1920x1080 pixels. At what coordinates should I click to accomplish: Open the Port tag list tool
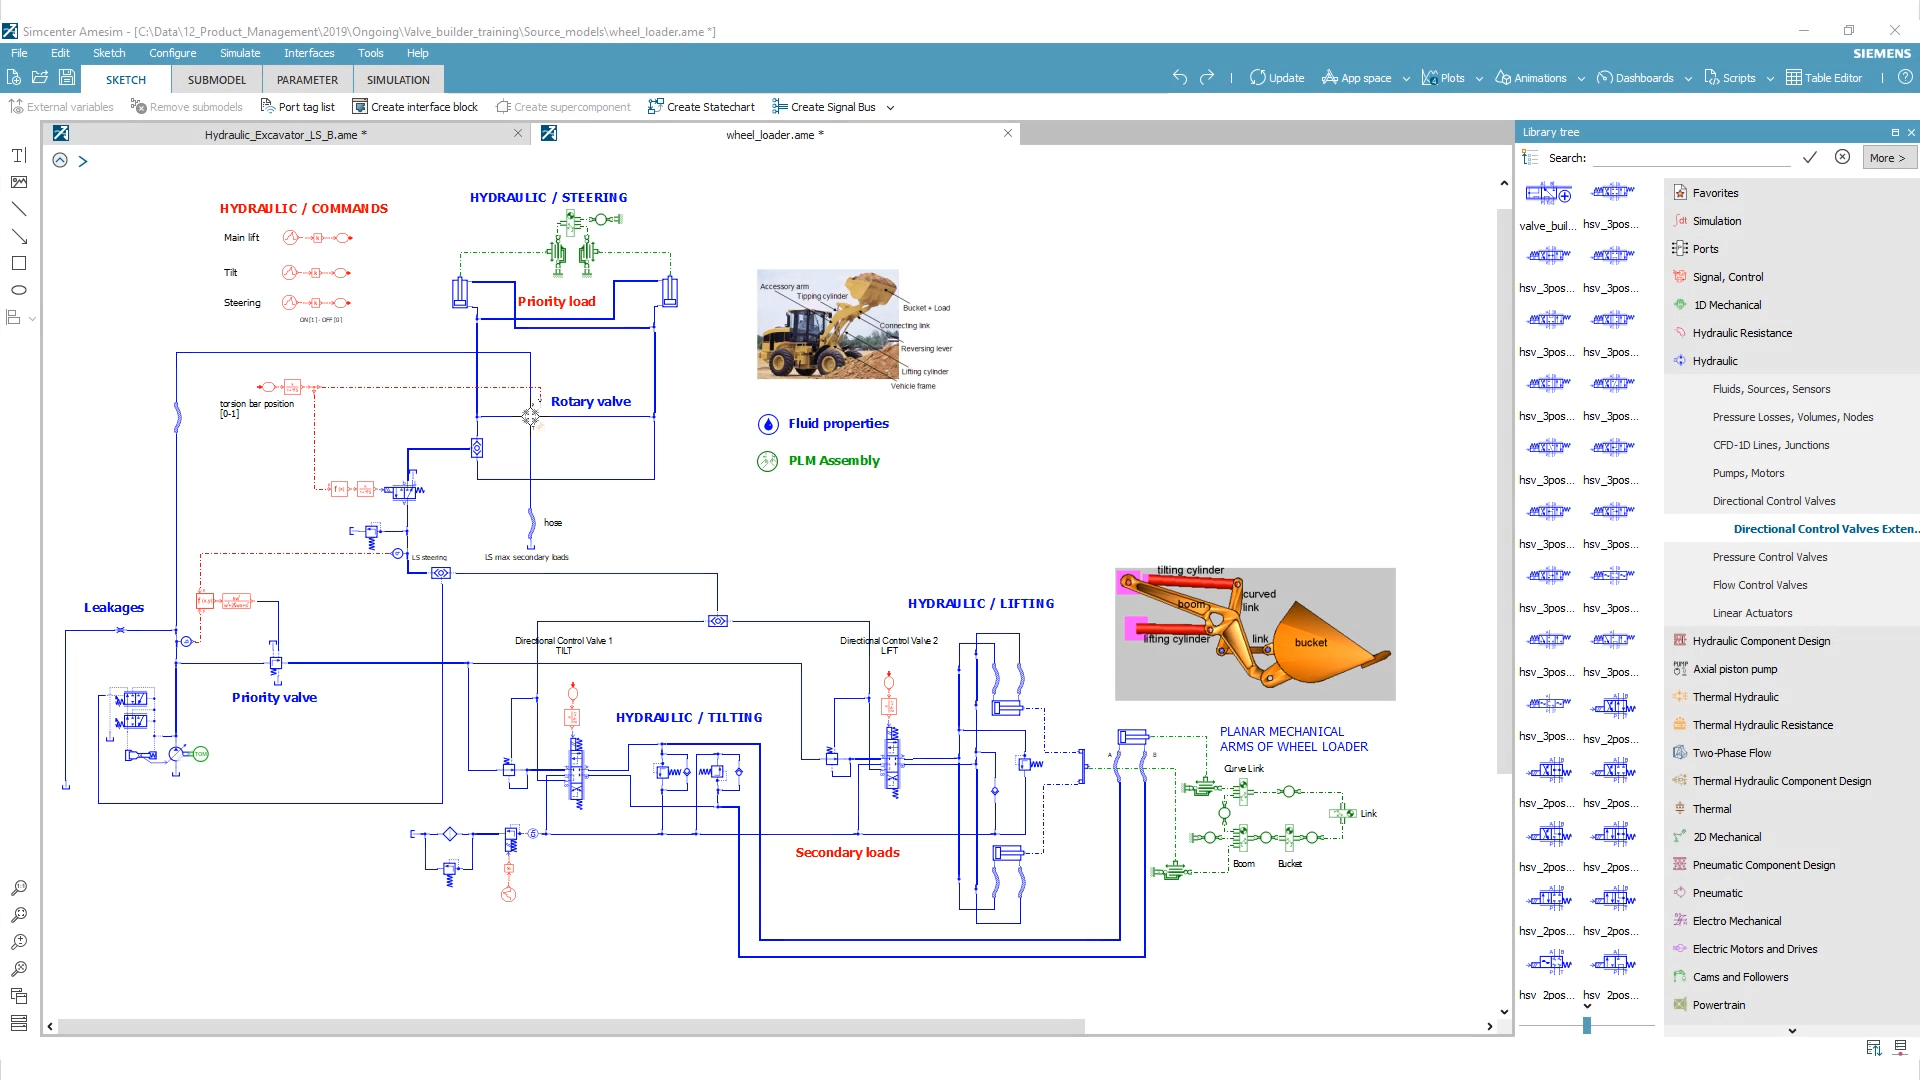(298, 106)
